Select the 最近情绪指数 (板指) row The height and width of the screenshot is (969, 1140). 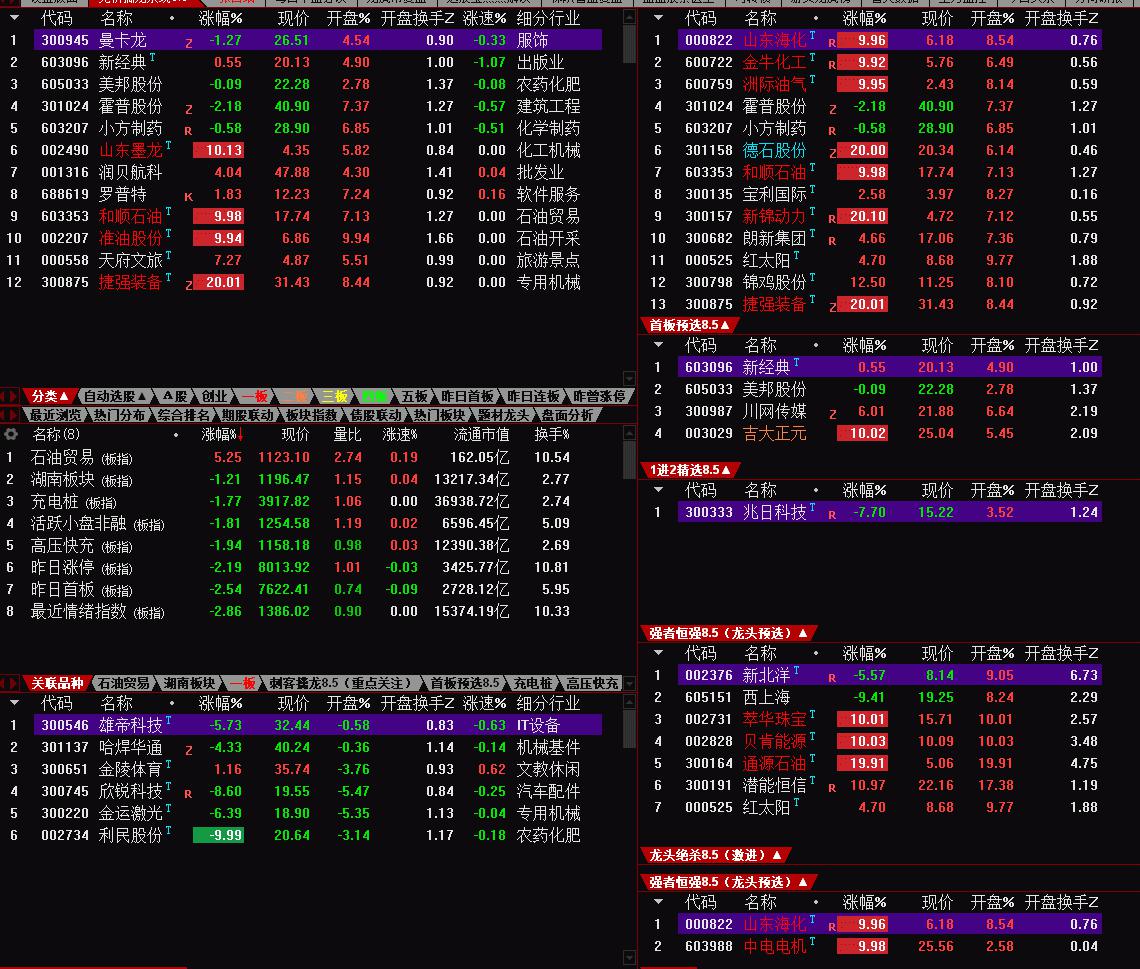302,611
